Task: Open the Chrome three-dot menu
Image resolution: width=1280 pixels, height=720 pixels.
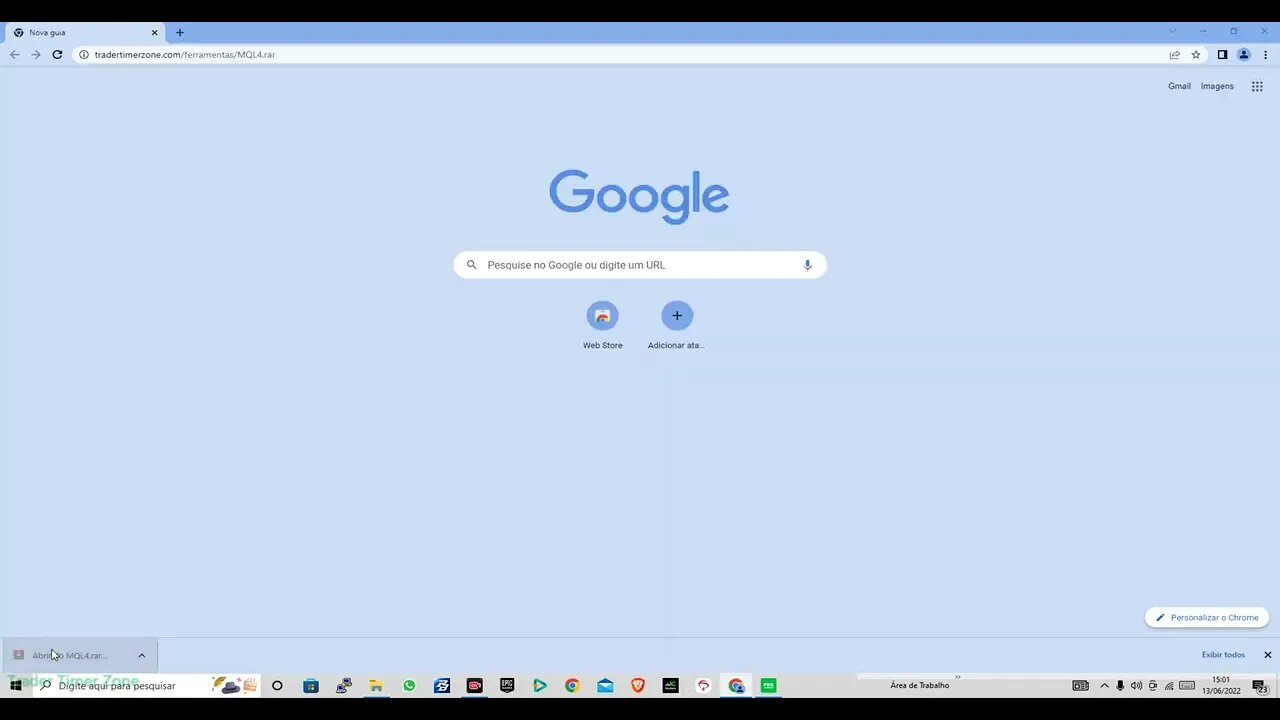Action: (1265, 55)
